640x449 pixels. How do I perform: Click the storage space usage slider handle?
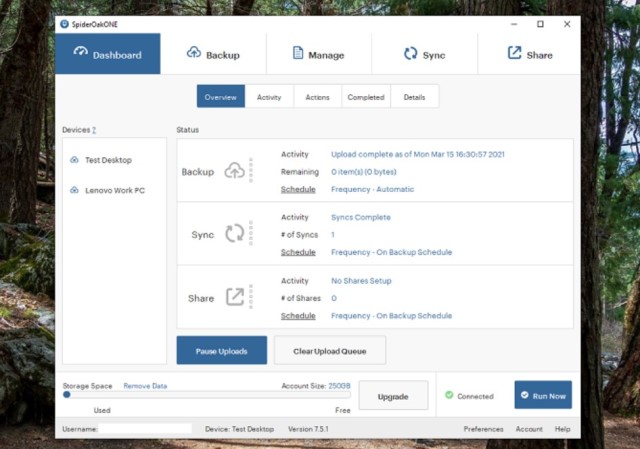click(67, 395)
